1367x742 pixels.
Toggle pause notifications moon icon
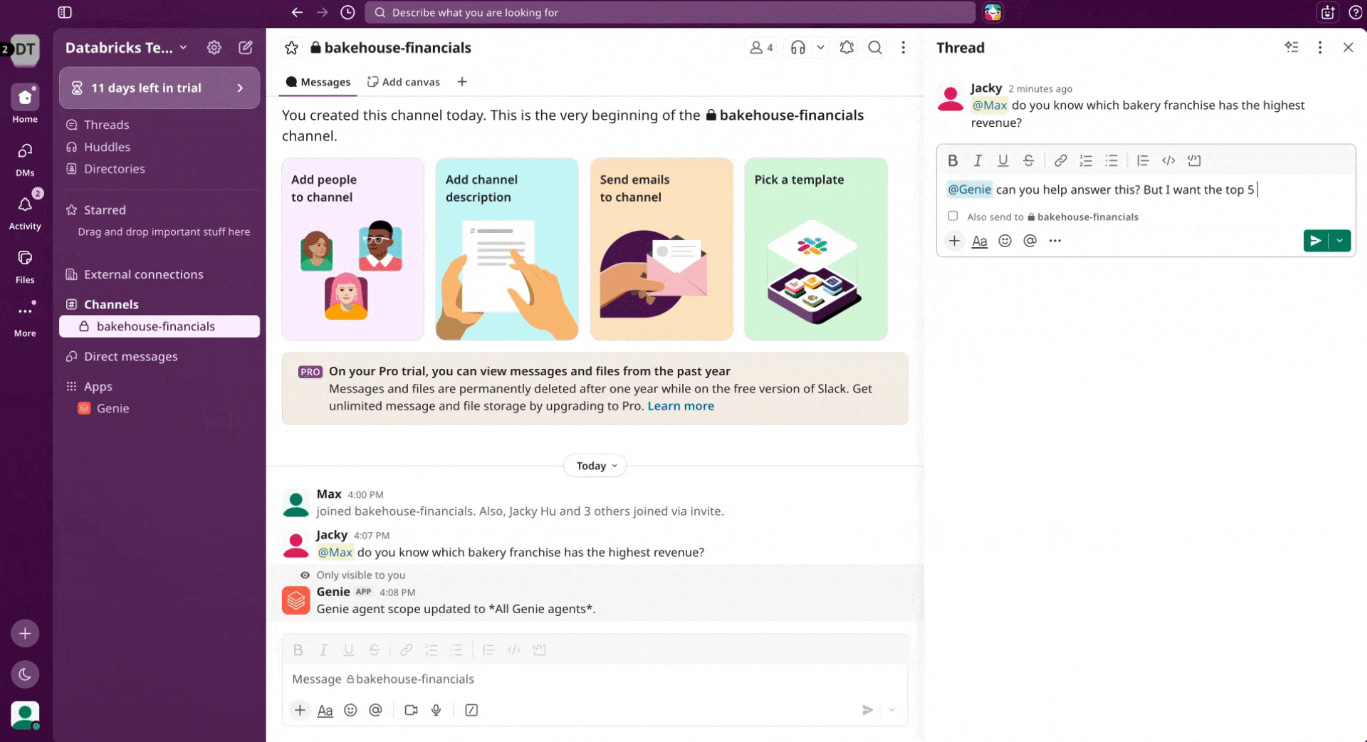(25, 674)
